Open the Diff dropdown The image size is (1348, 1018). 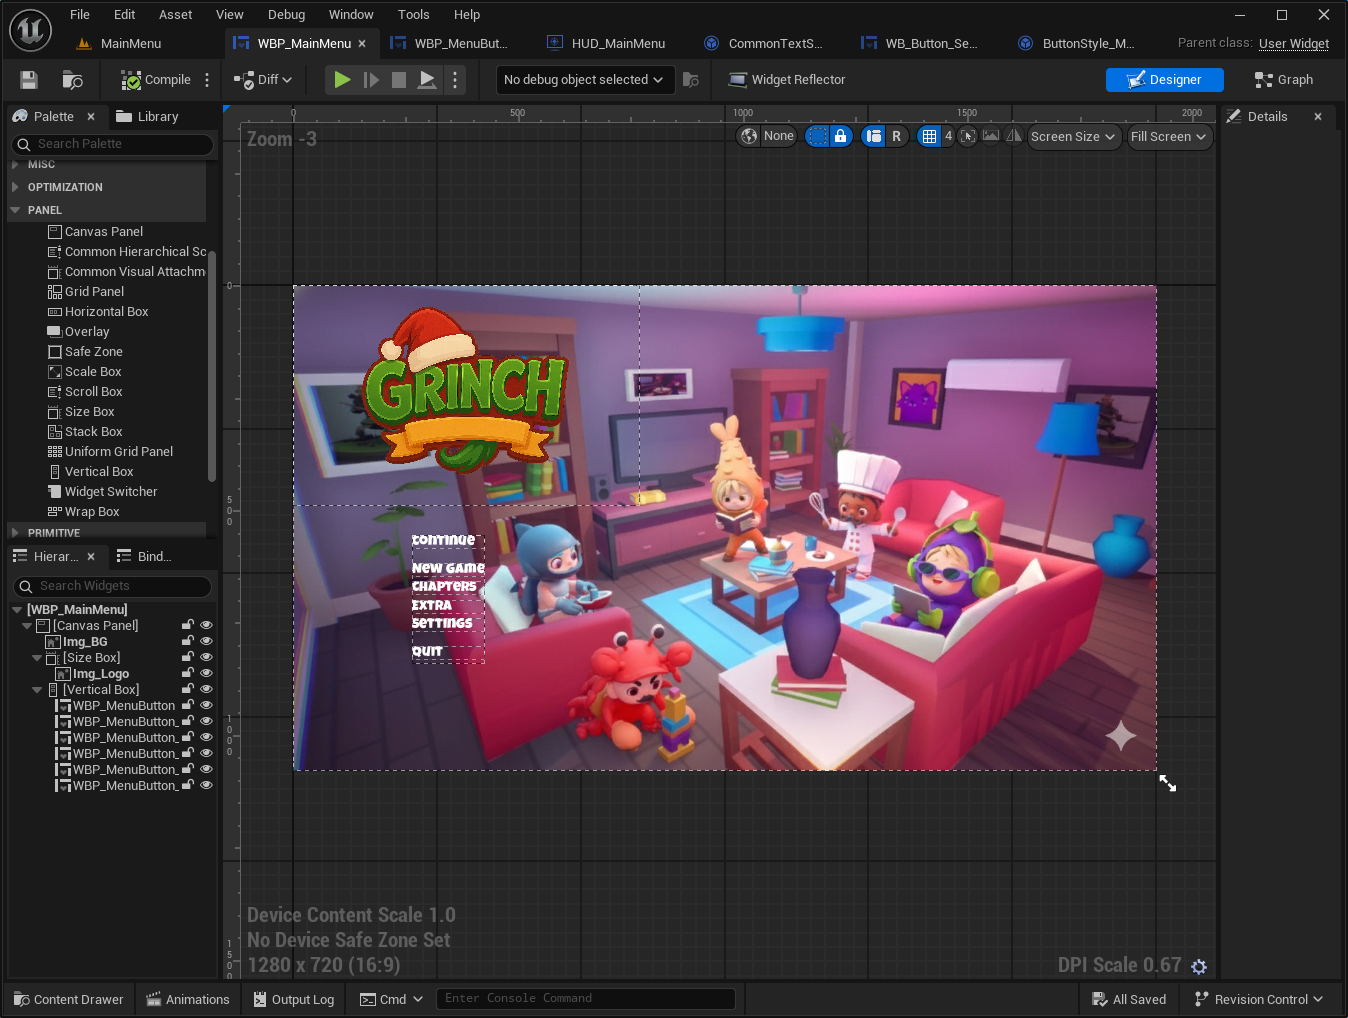point(263,80)
